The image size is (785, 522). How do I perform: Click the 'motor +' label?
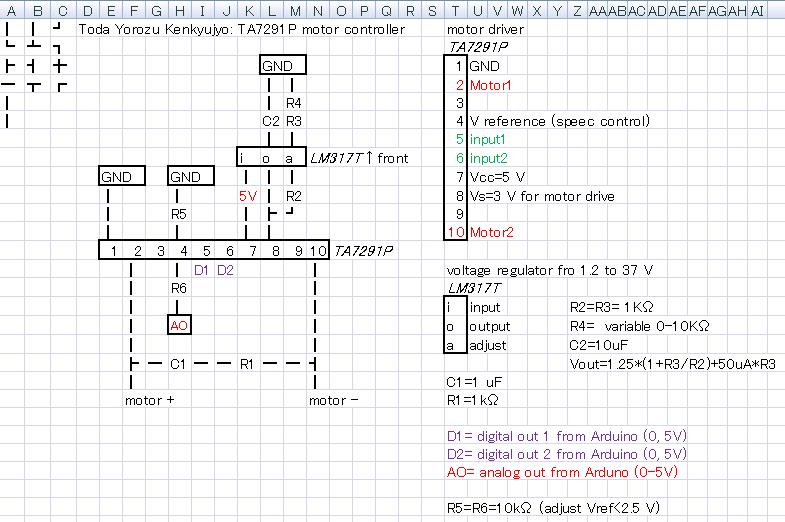point(149,400)
